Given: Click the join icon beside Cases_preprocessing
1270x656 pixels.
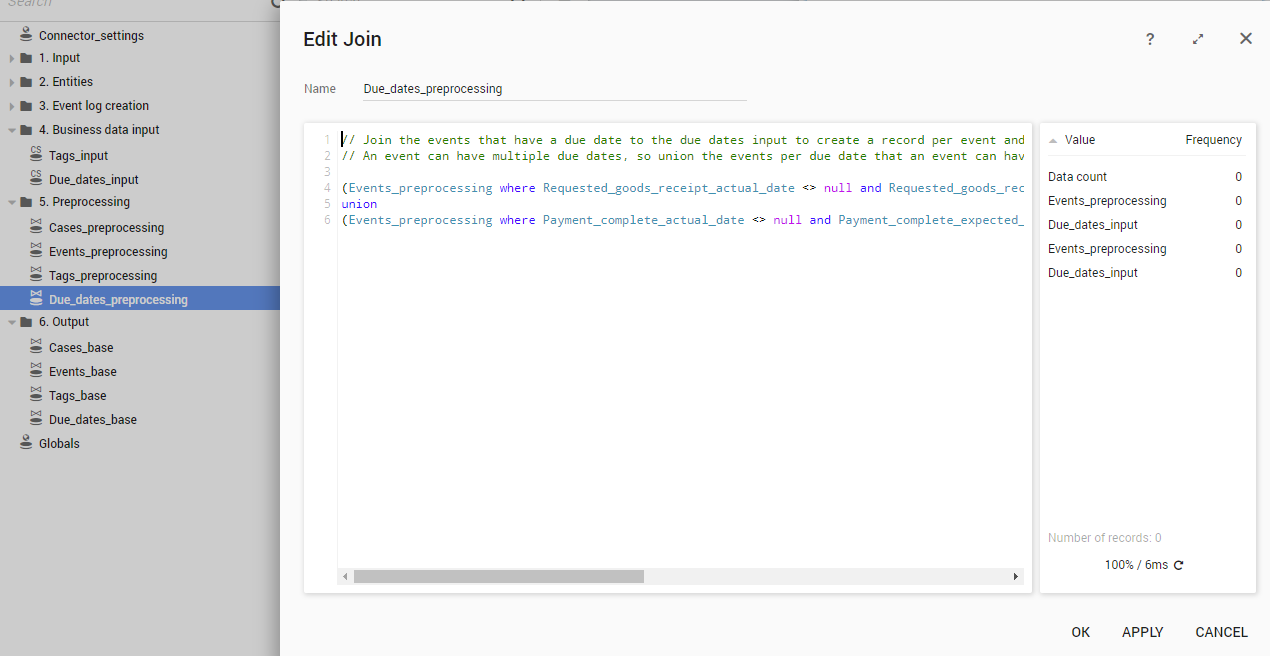Looking at the screenshot, I should 34,227.
